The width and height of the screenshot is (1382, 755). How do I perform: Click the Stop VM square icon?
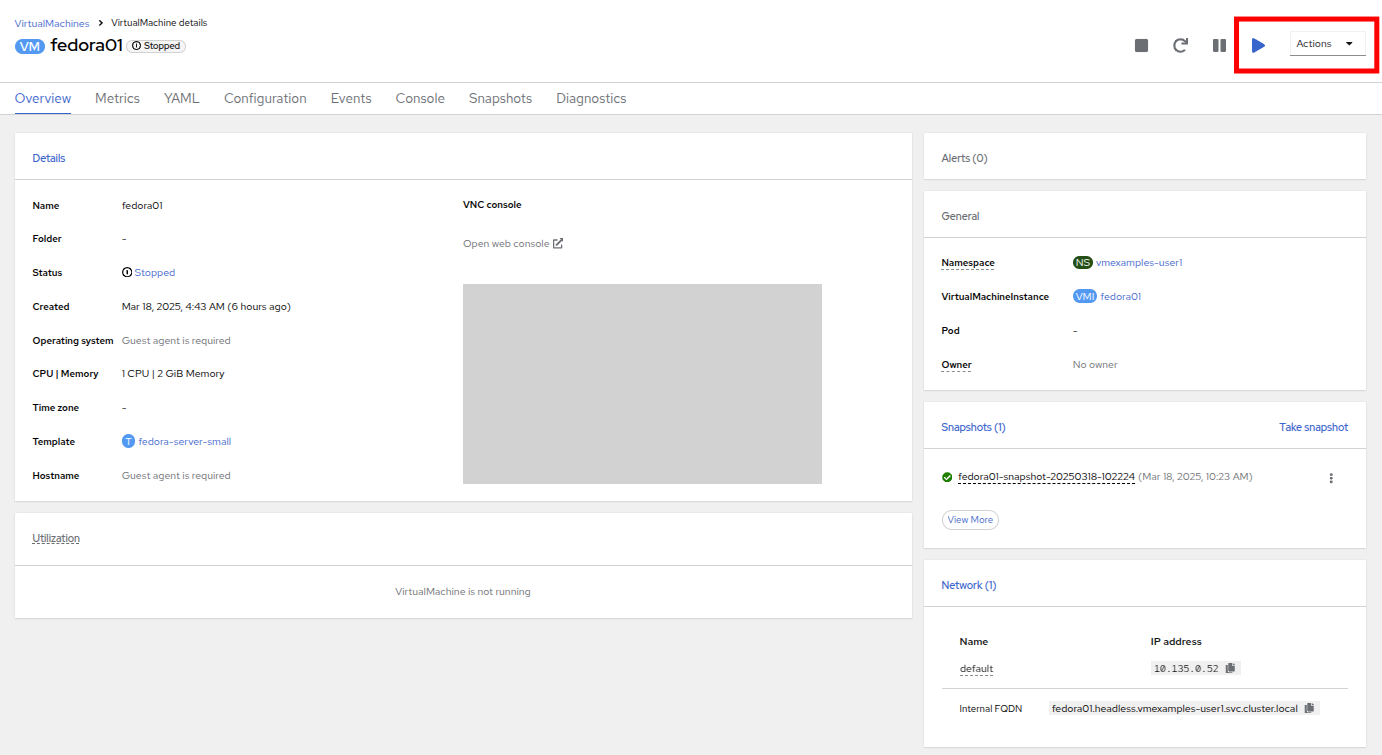(x=1141, y=45)
